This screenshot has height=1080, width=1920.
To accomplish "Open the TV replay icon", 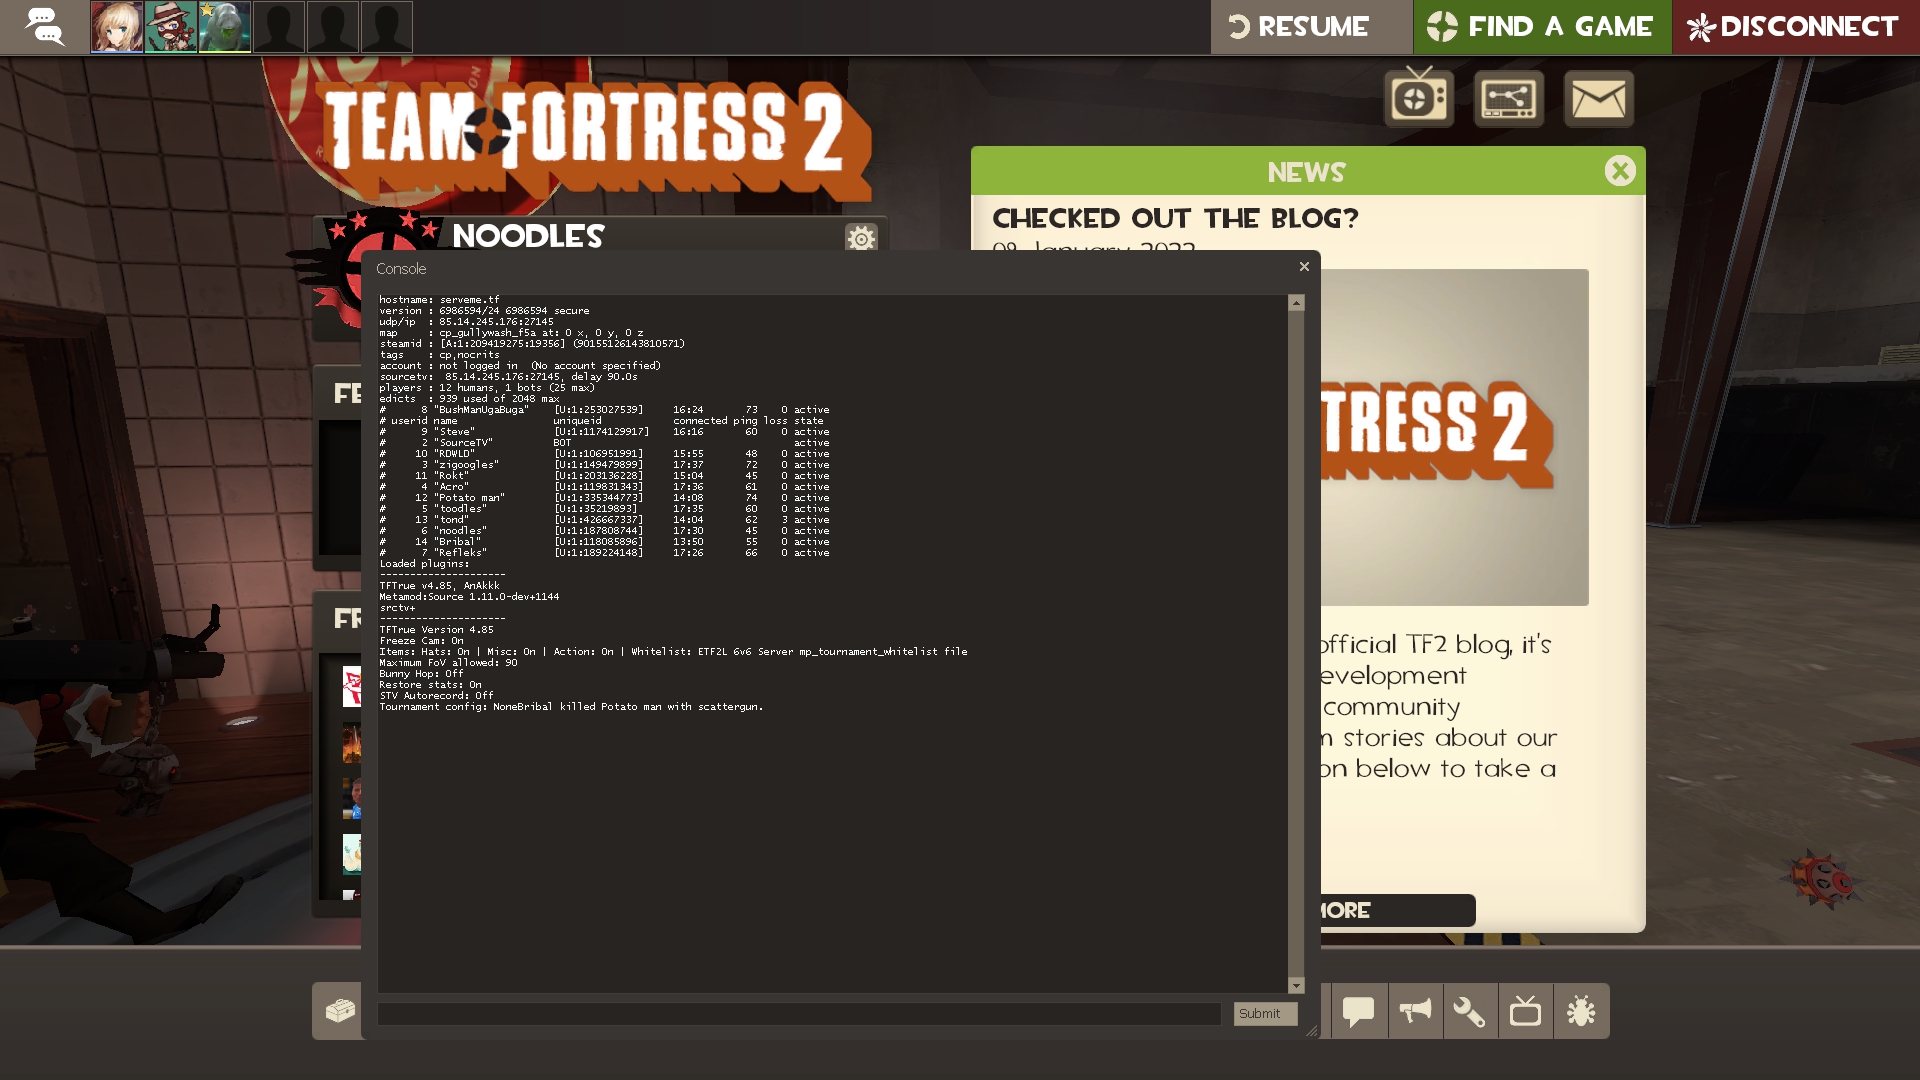I will pos(1525,1011).
